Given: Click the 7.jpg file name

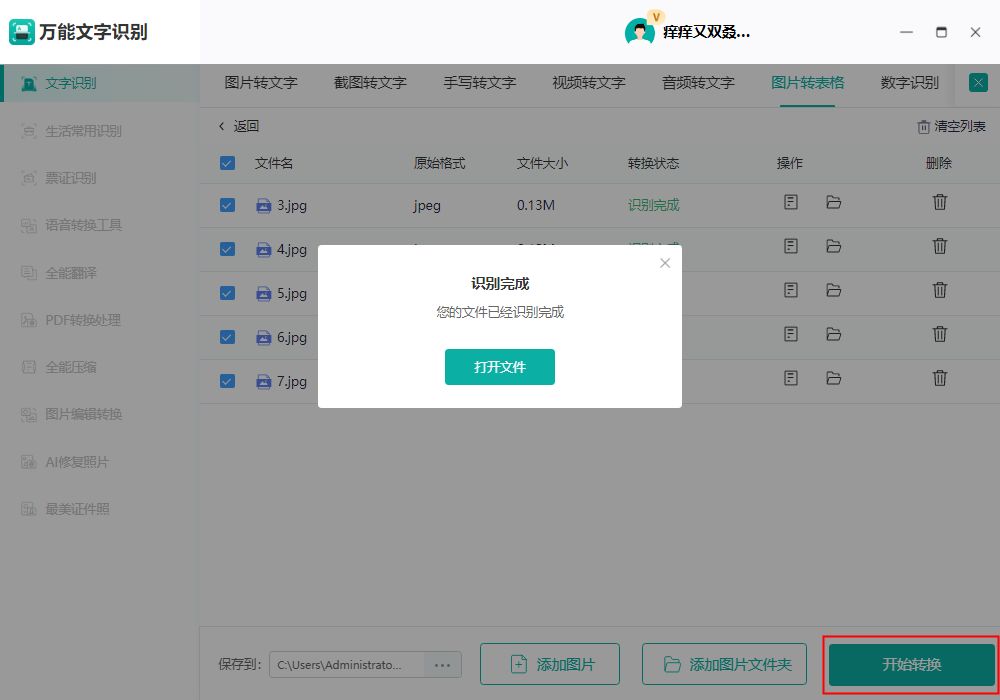Looking at the screenshot, I should pyautogui.click(x=291, y=381).
